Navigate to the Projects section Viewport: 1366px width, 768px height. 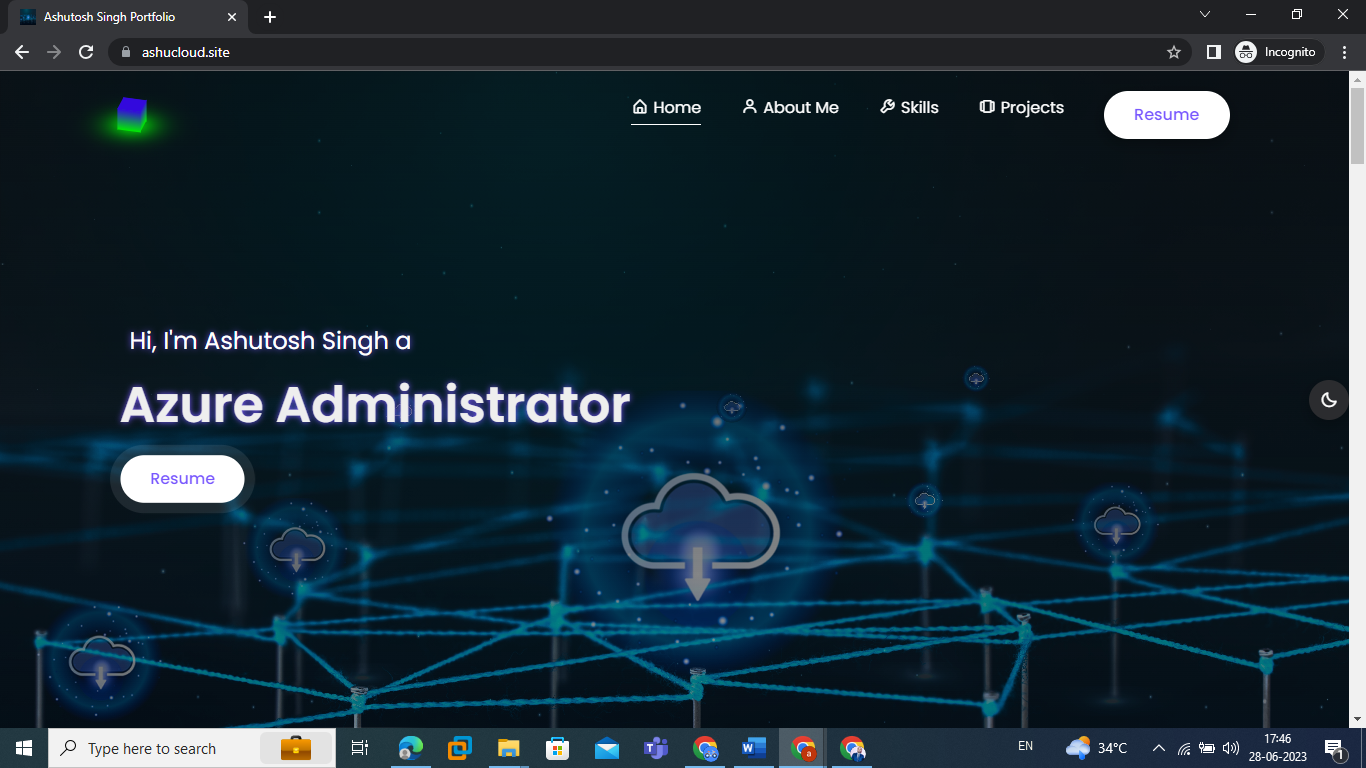click(x=1021, y=108)
